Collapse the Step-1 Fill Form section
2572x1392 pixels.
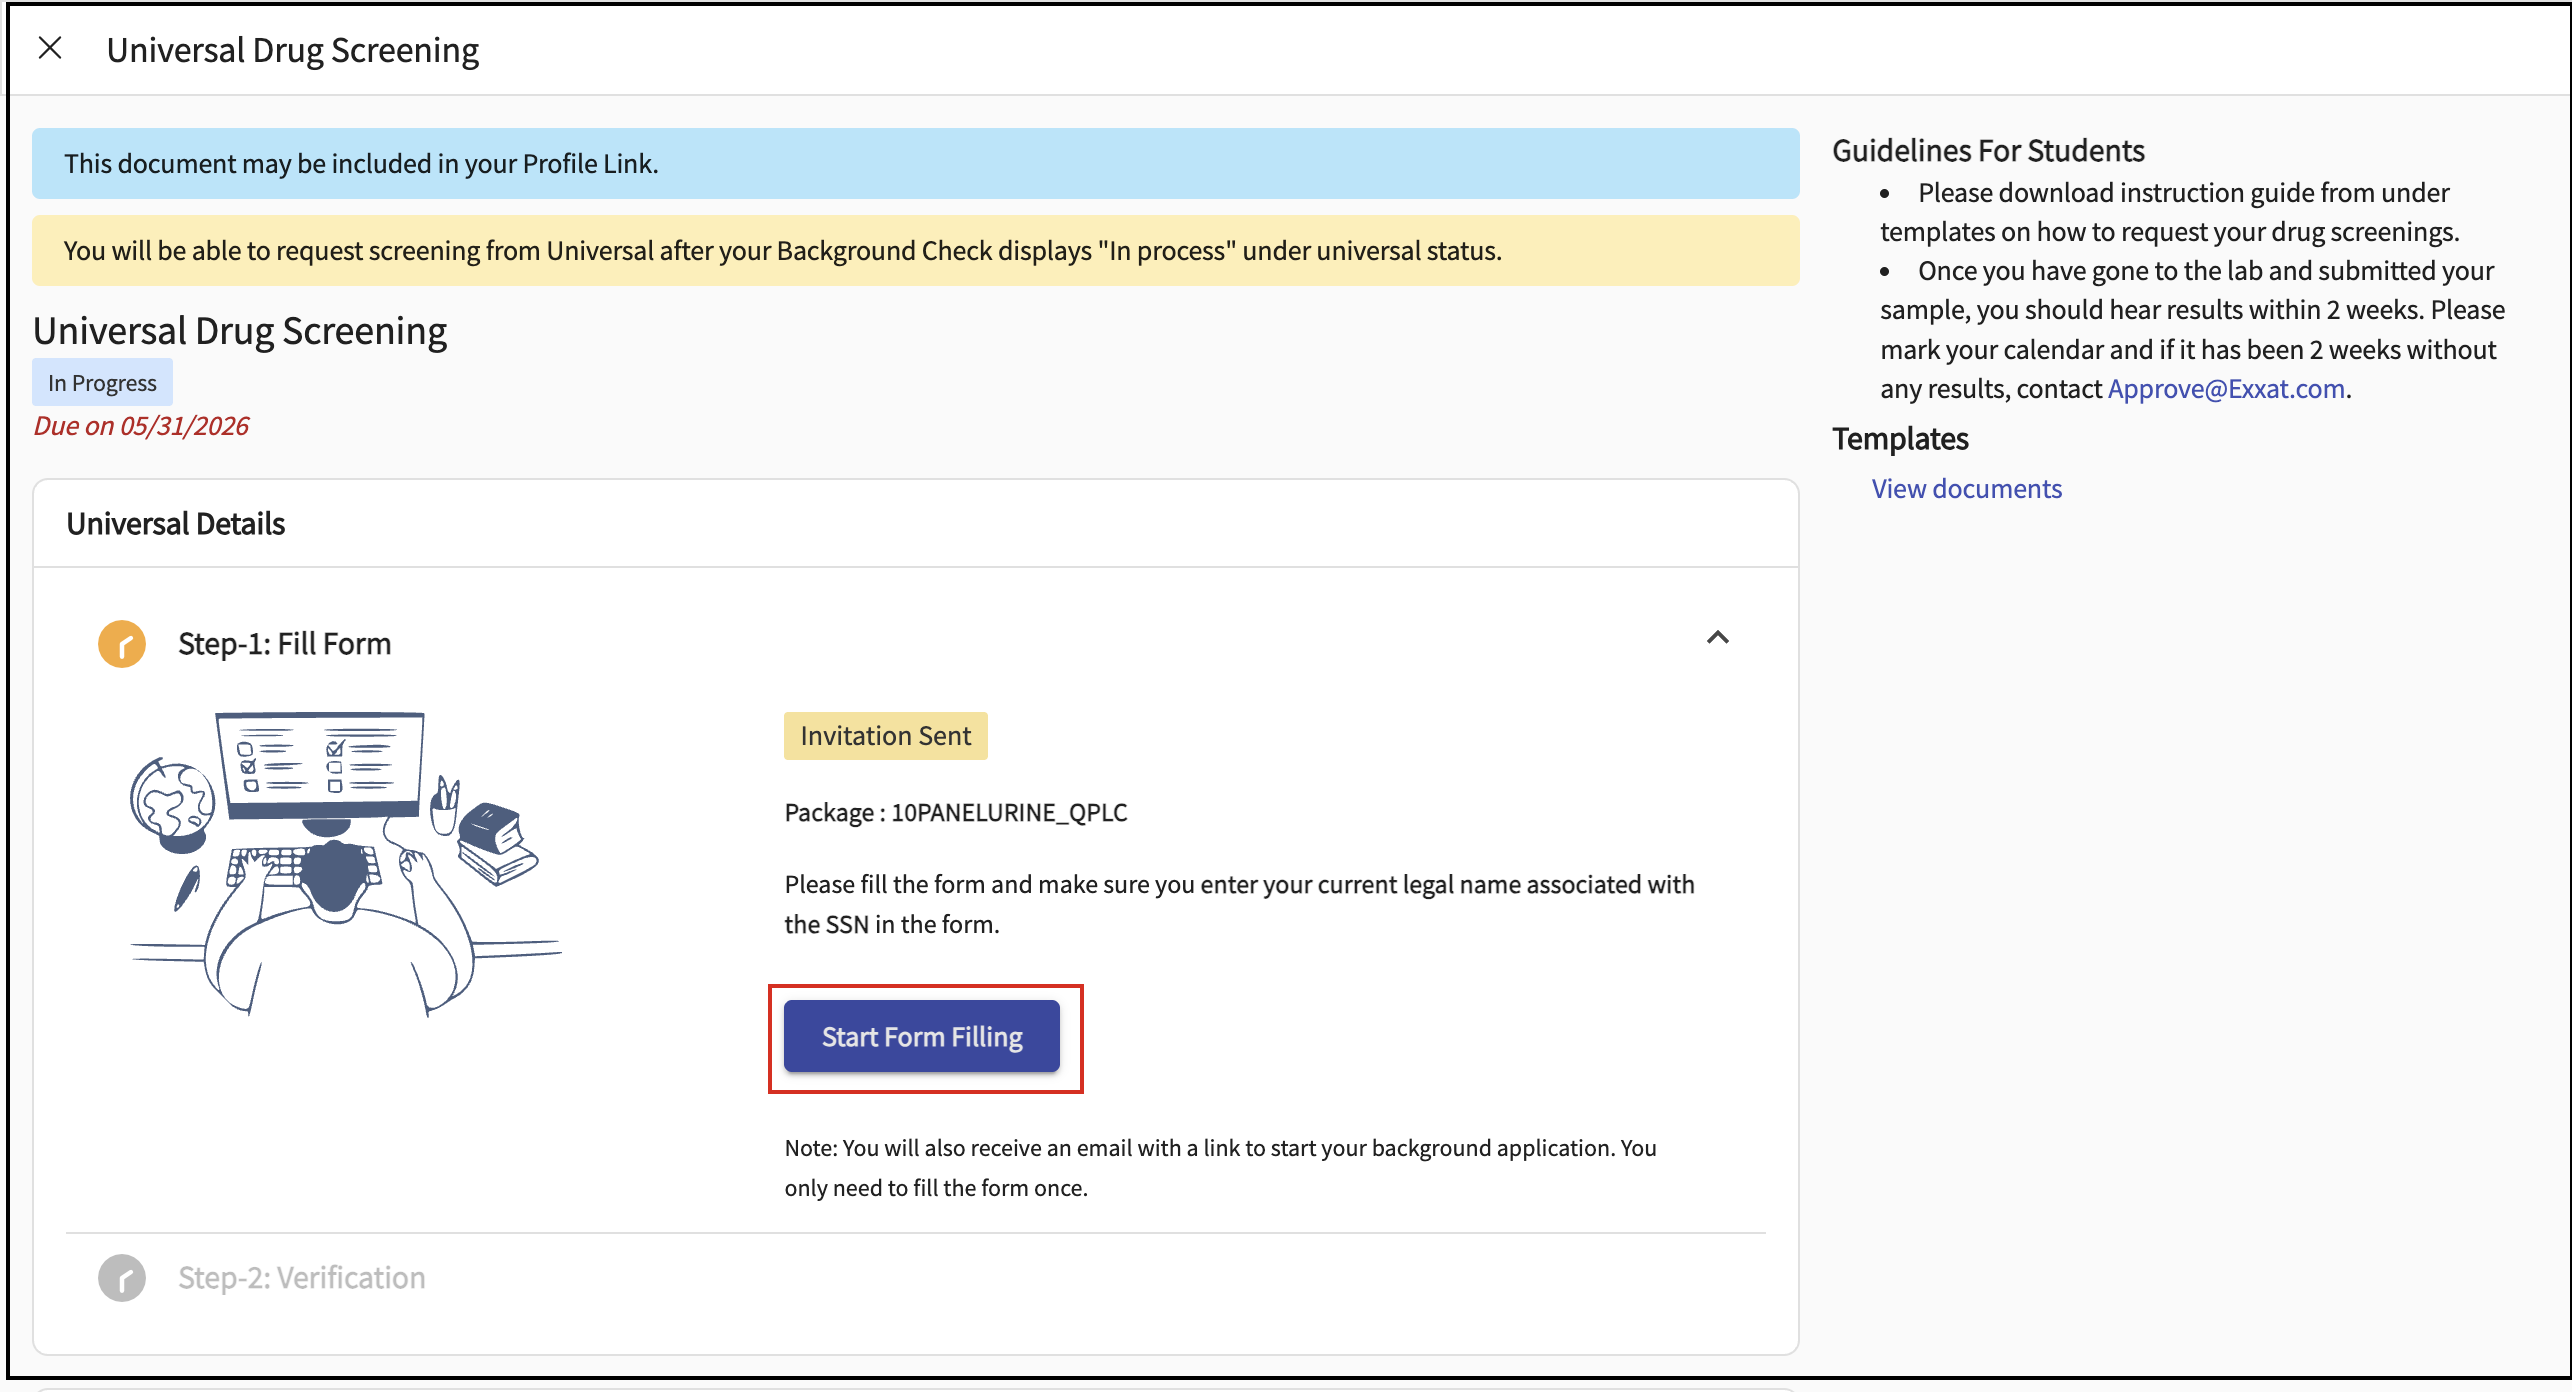tap(1717, 637)
